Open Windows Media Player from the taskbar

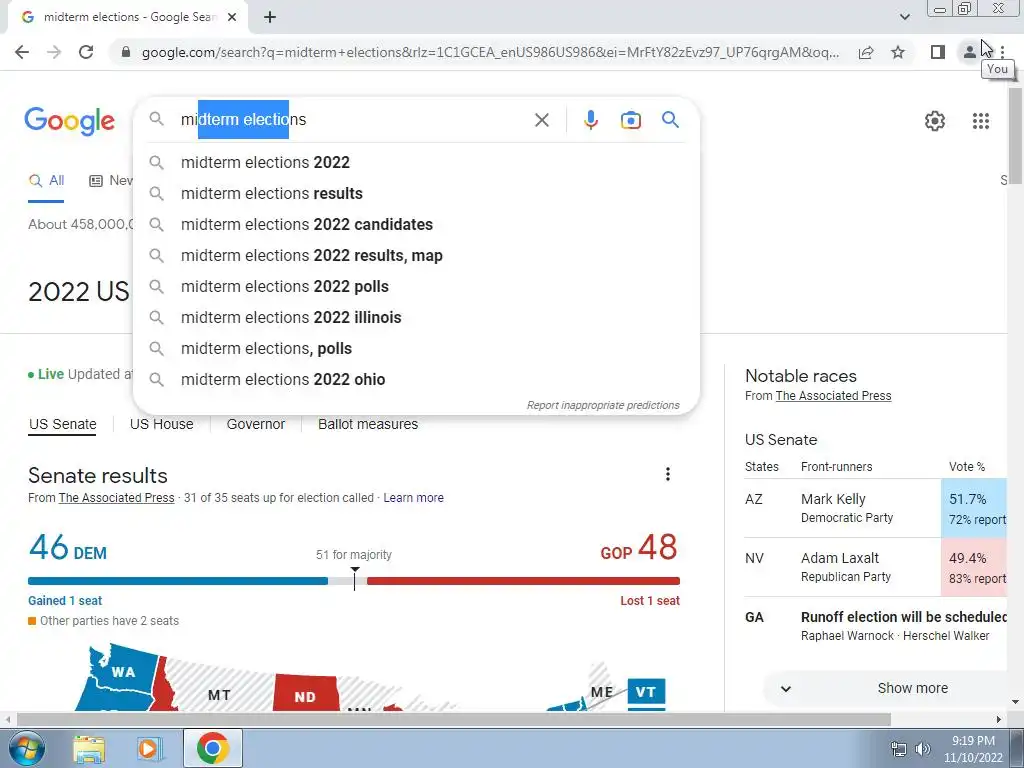coord(149,748)
